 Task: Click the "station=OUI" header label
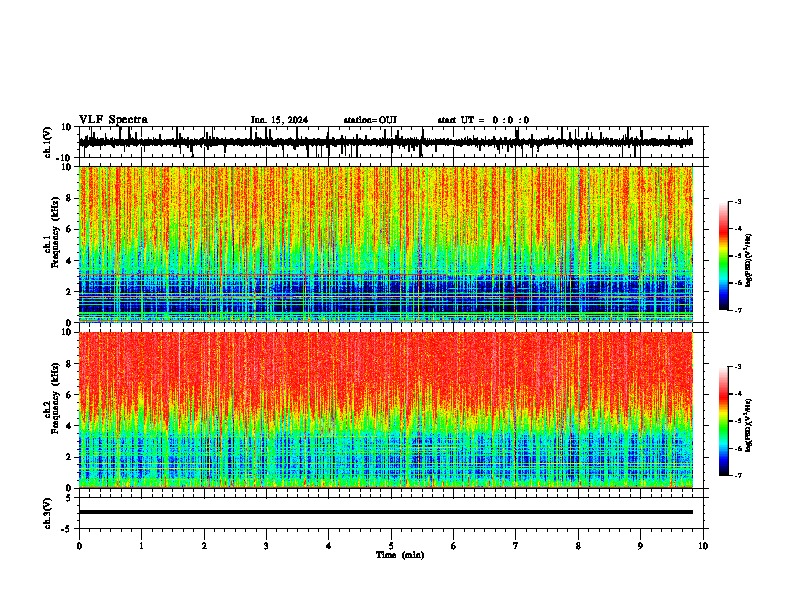pyautogui.click(x=370, y=120)
